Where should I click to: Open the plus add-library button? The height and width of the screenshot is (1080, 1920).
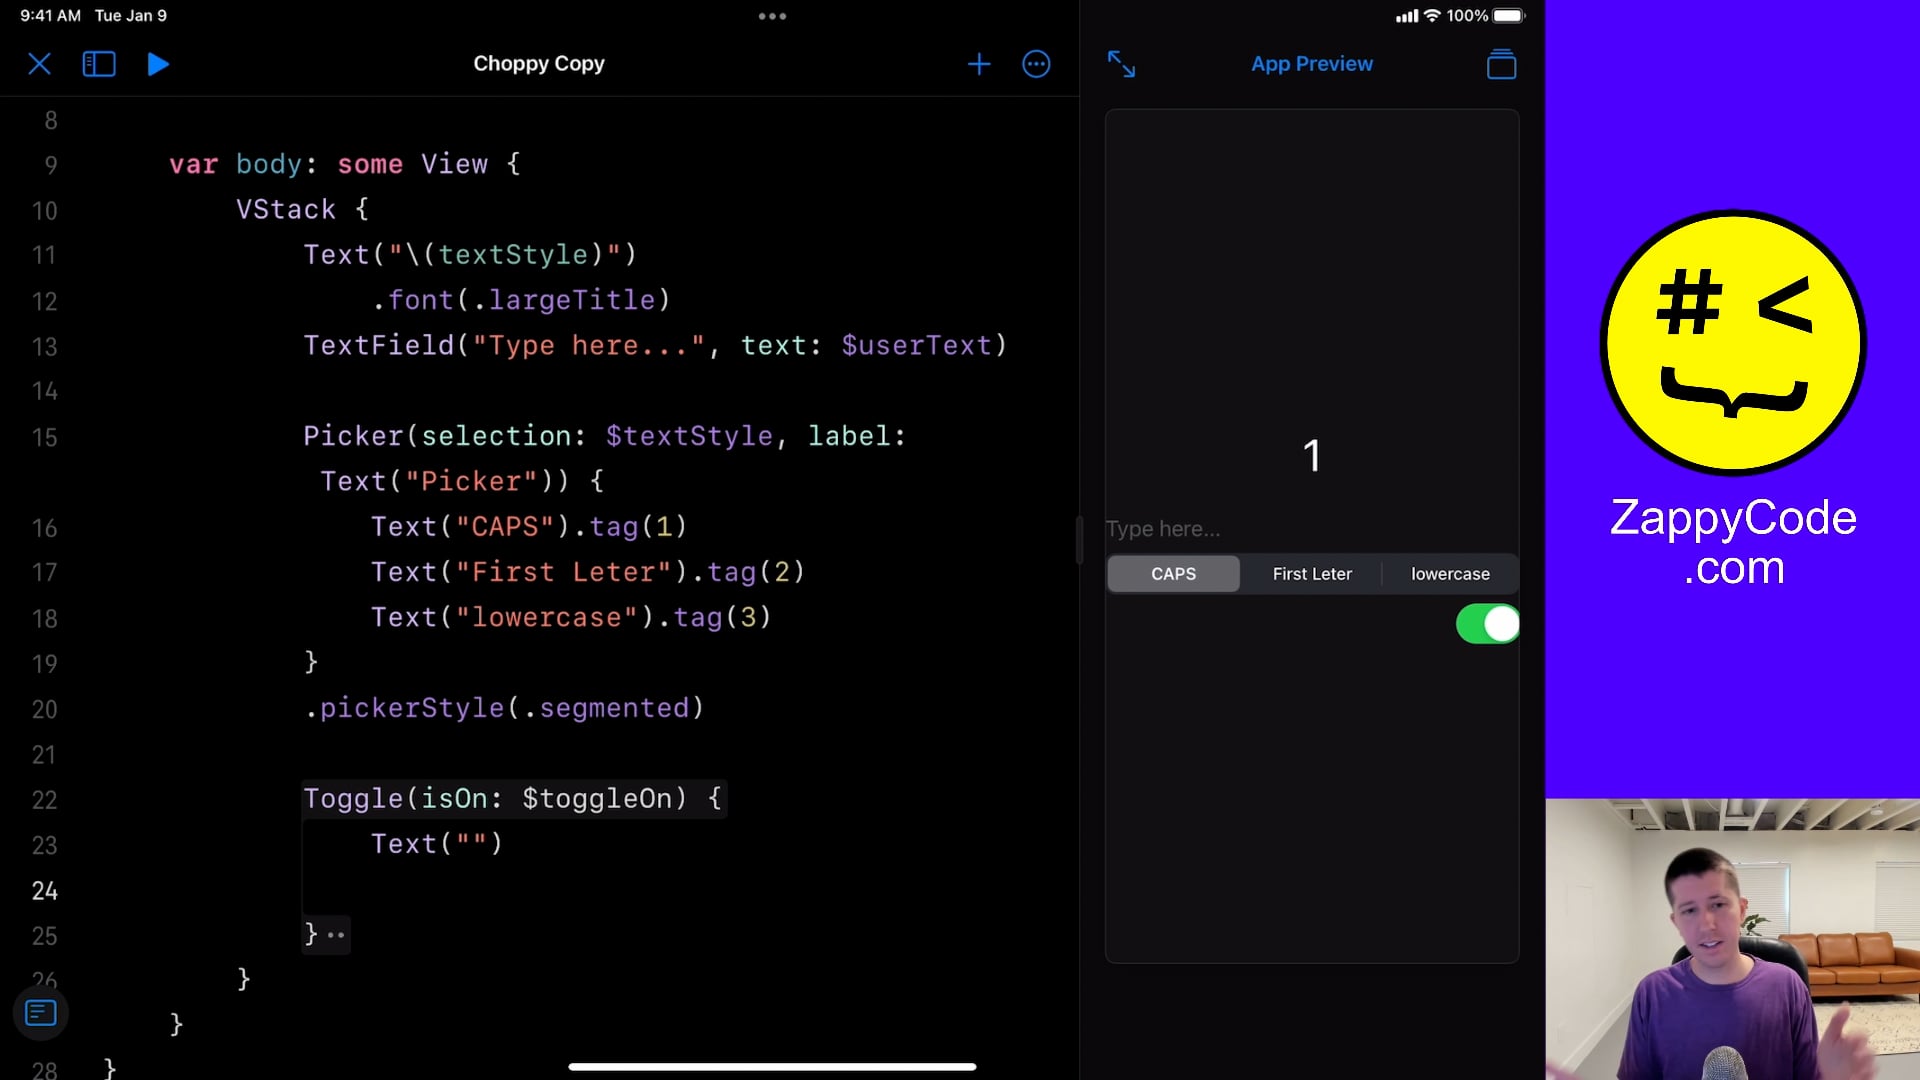[979, 64]
